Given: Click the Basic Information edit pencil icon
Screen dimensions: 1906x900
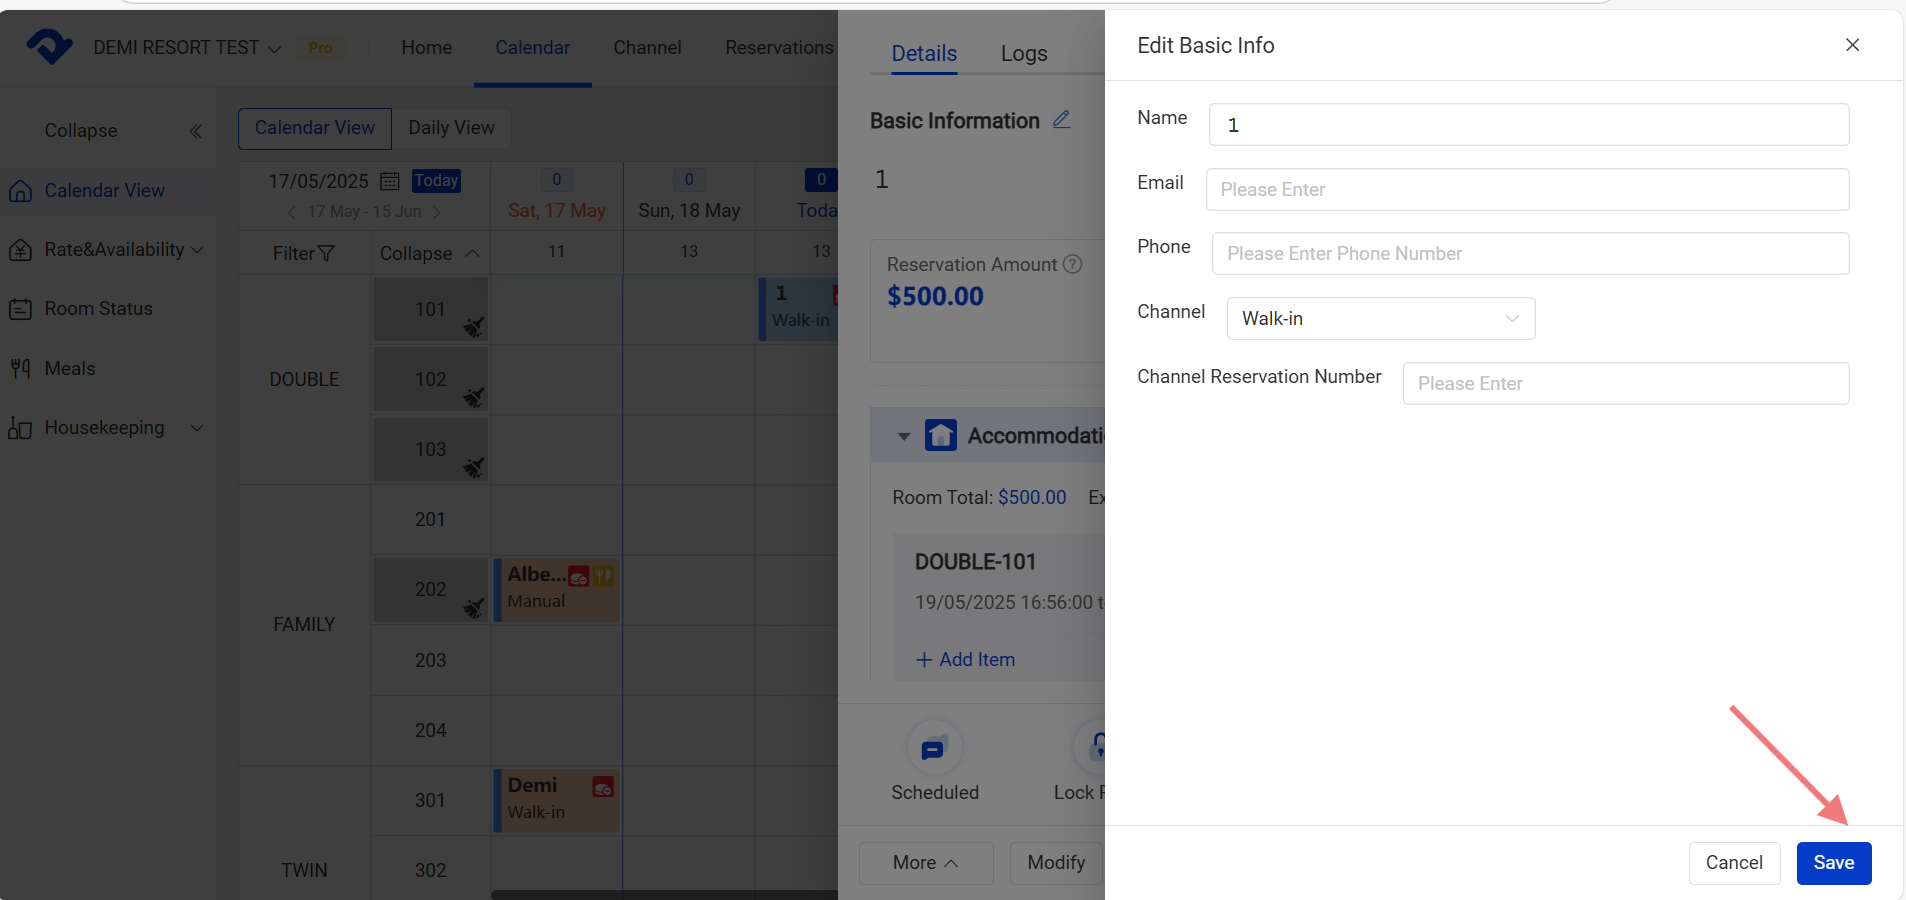Looking at the screenshot, I should point(1061,120).
